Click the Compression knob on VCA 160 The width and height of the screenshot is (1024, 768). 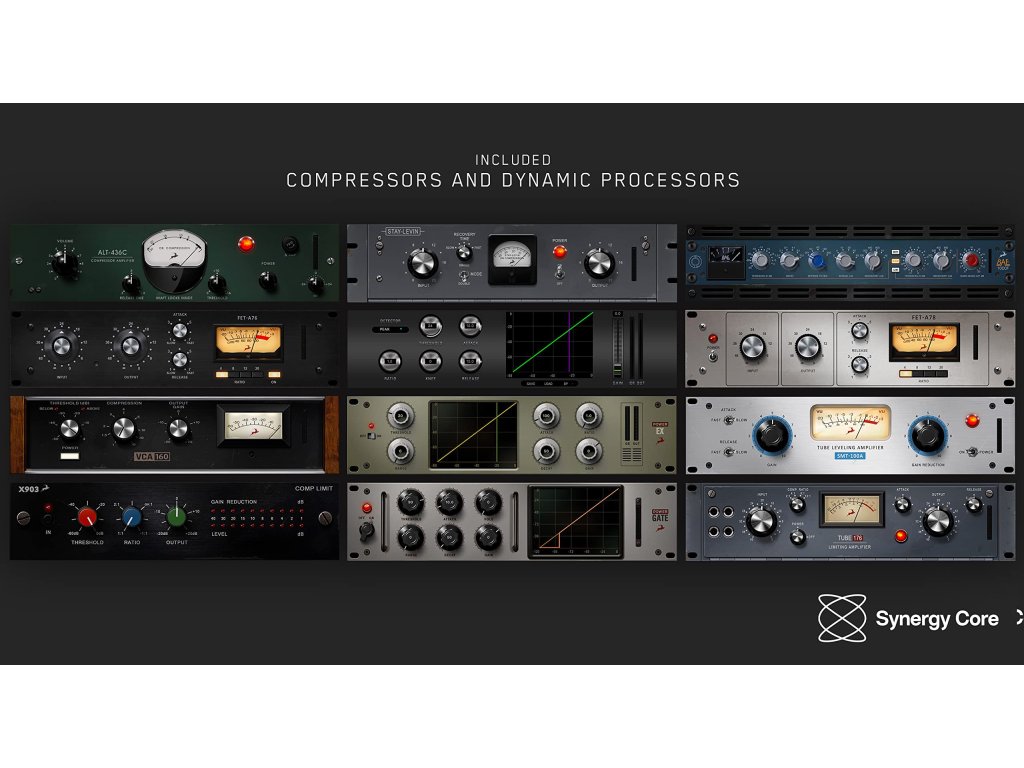(x=123, y=428)
